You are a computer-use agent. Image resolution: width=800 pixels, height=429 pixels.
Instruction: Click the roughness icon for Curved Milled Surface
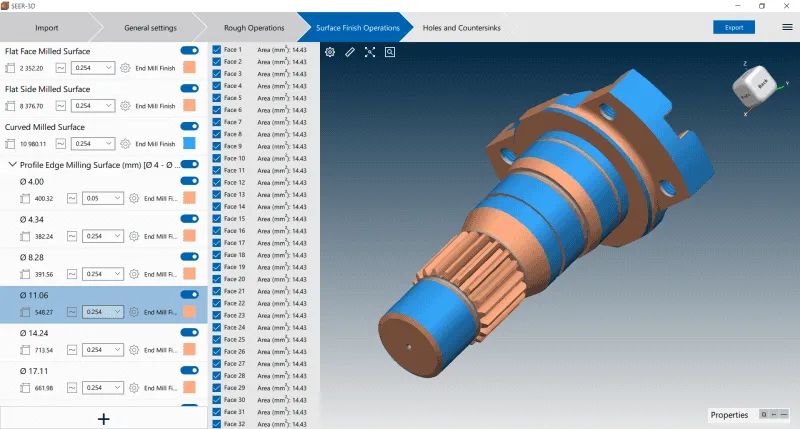[59, 144]
